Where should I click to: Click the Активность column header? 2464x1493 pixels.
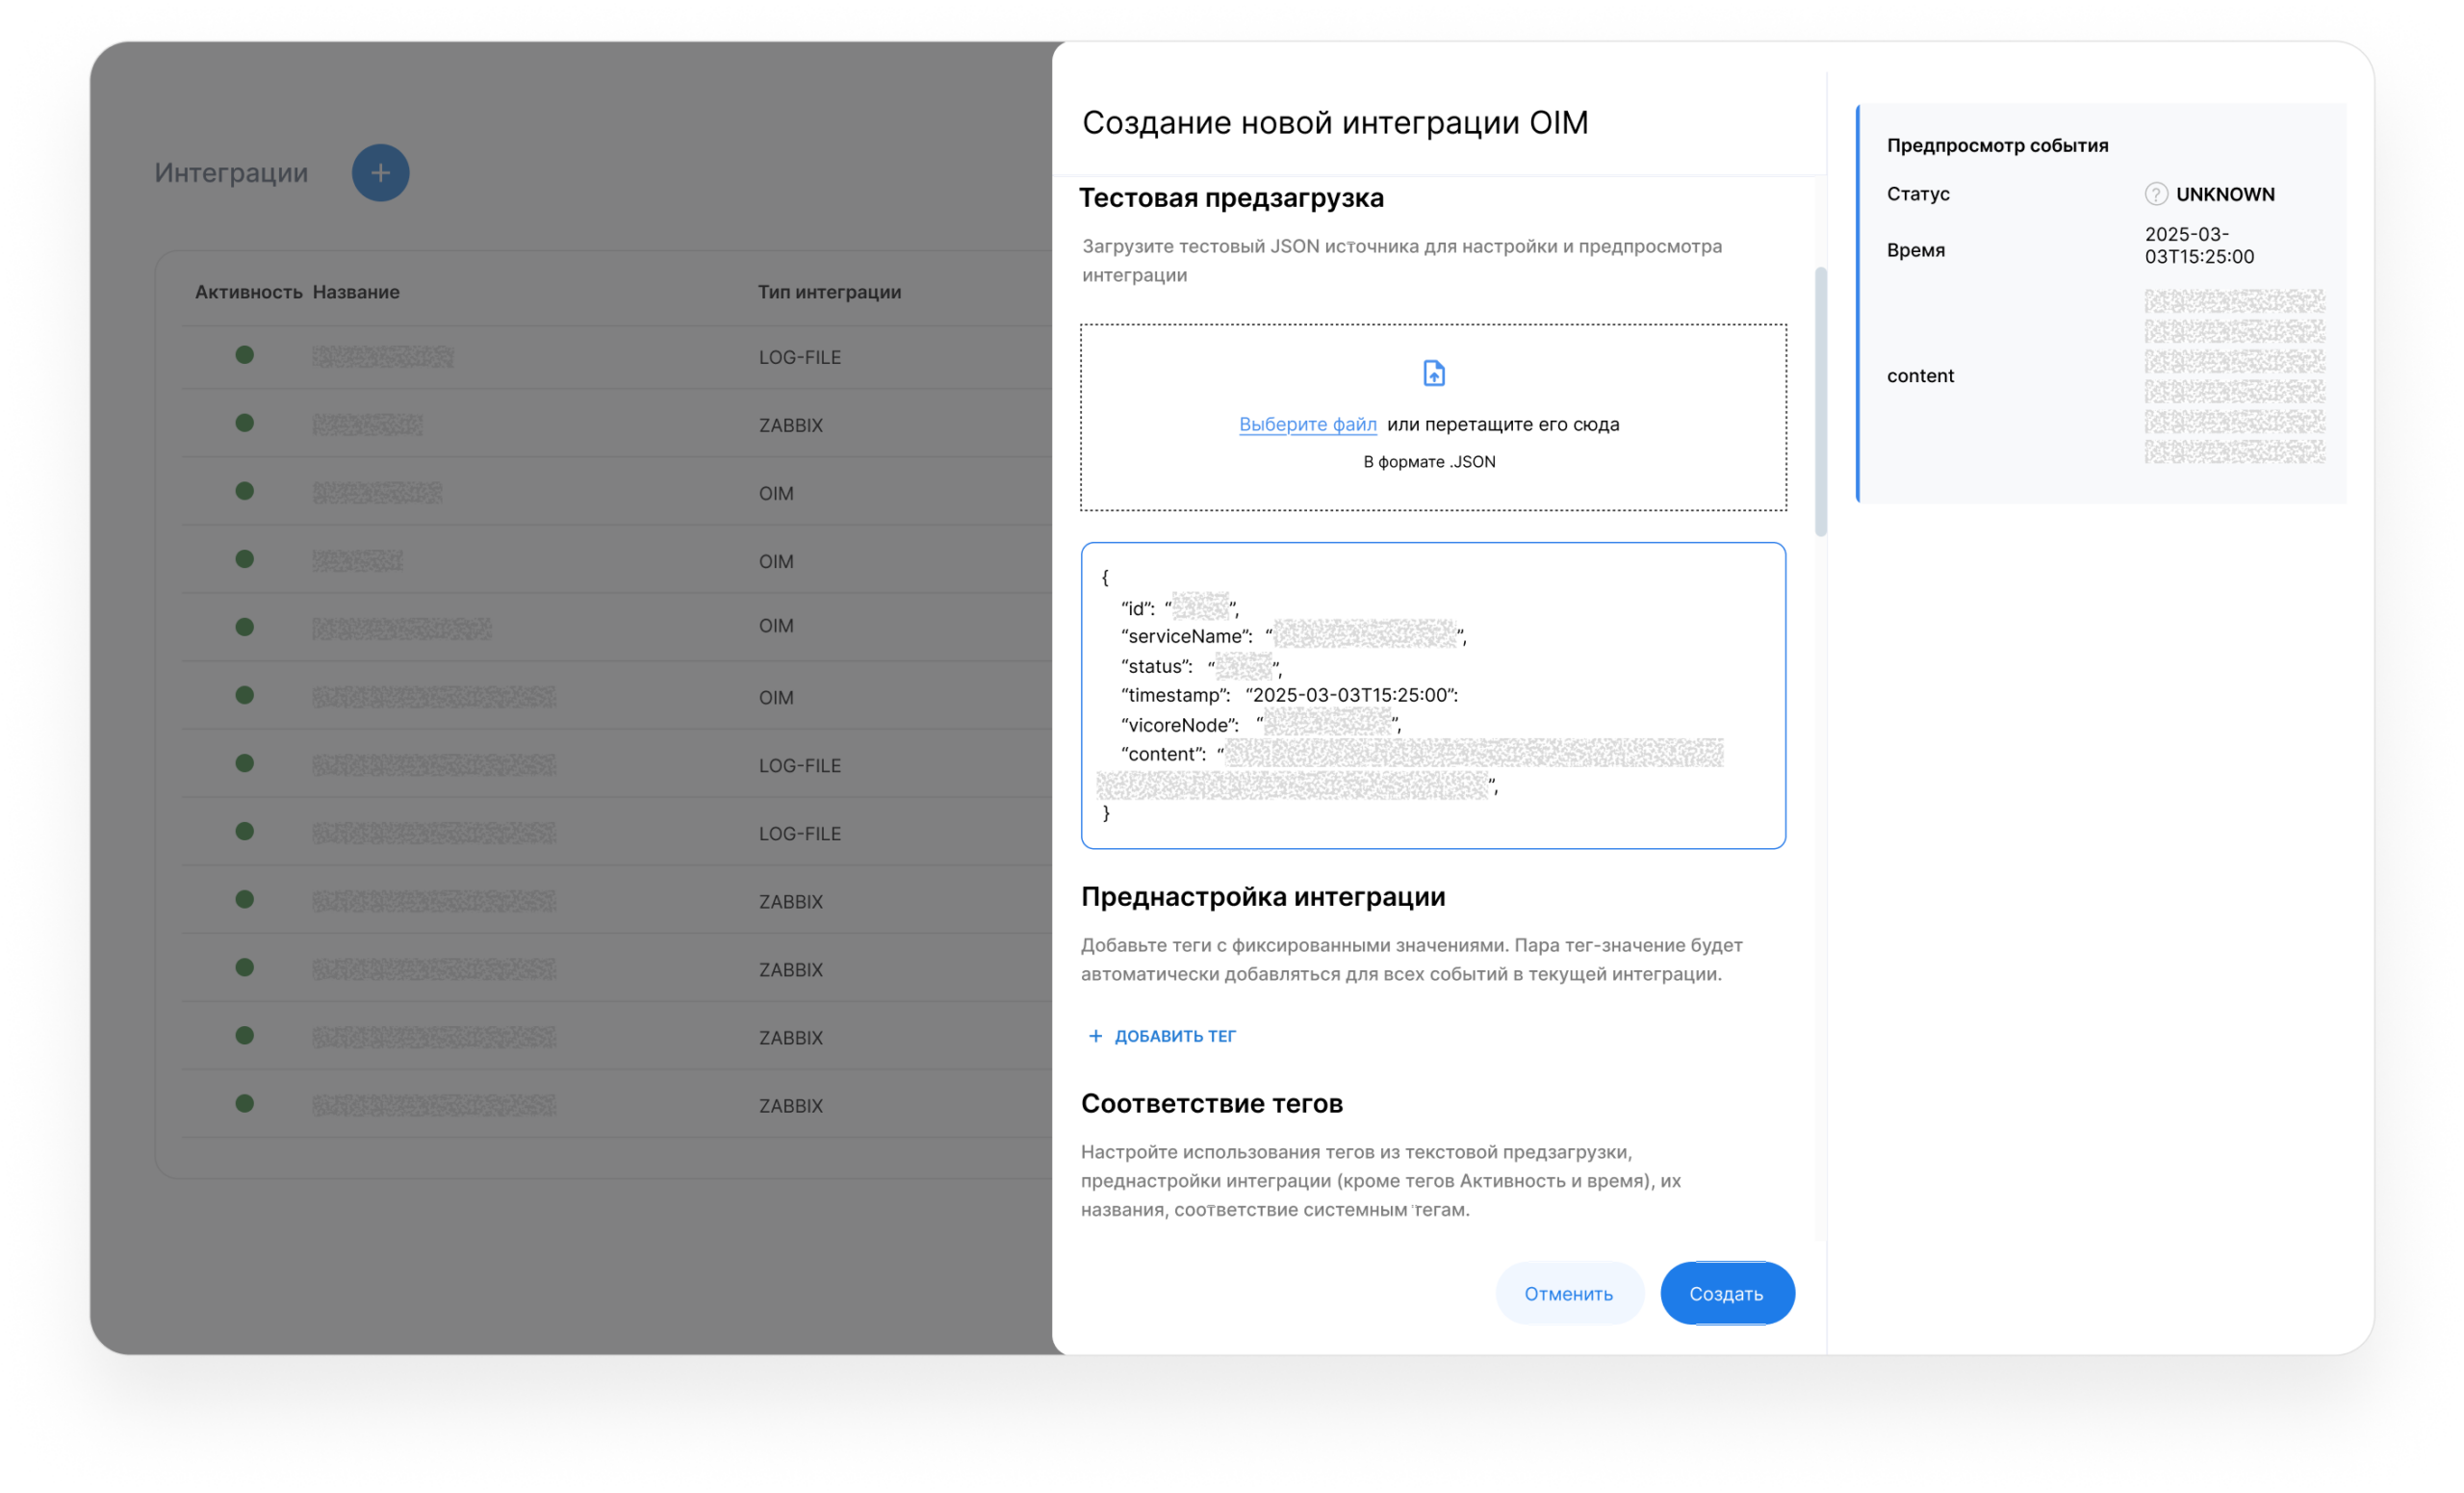[x=248, y=292]
